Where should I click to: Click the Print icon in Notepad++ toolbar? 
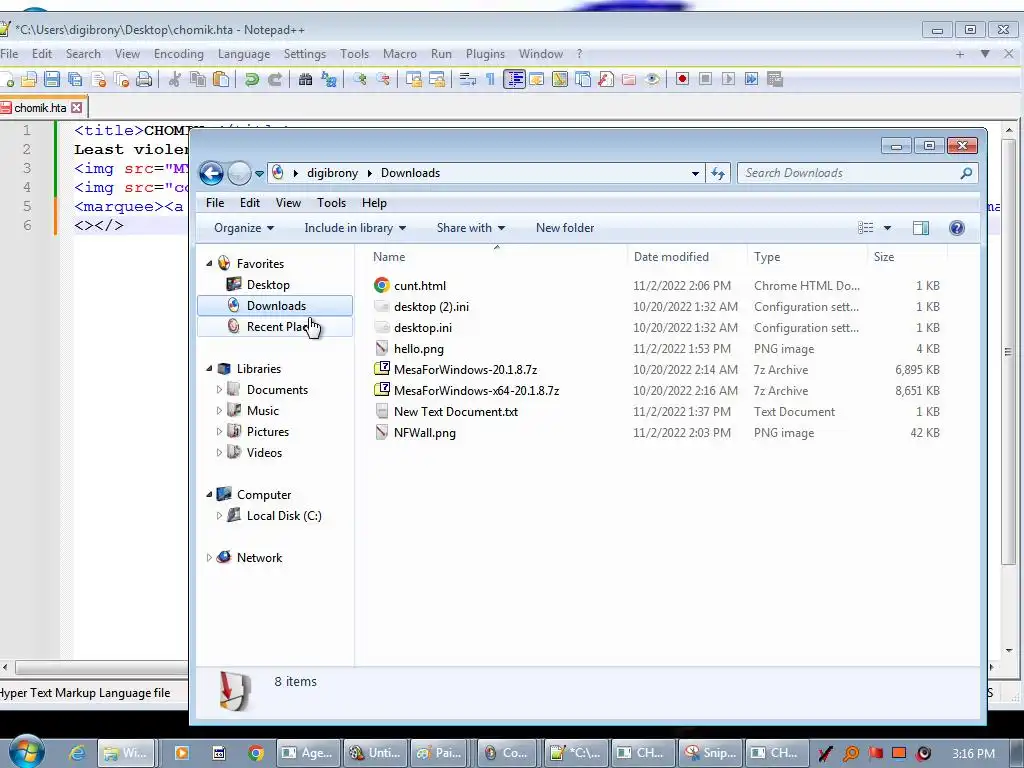pyautogui.click(x=144, y=79)
